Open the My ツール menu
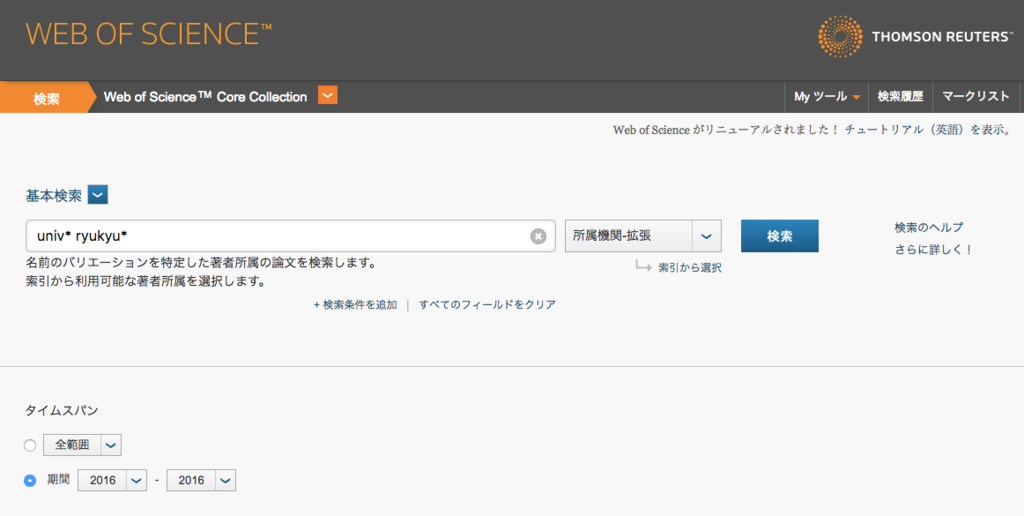 827,97
